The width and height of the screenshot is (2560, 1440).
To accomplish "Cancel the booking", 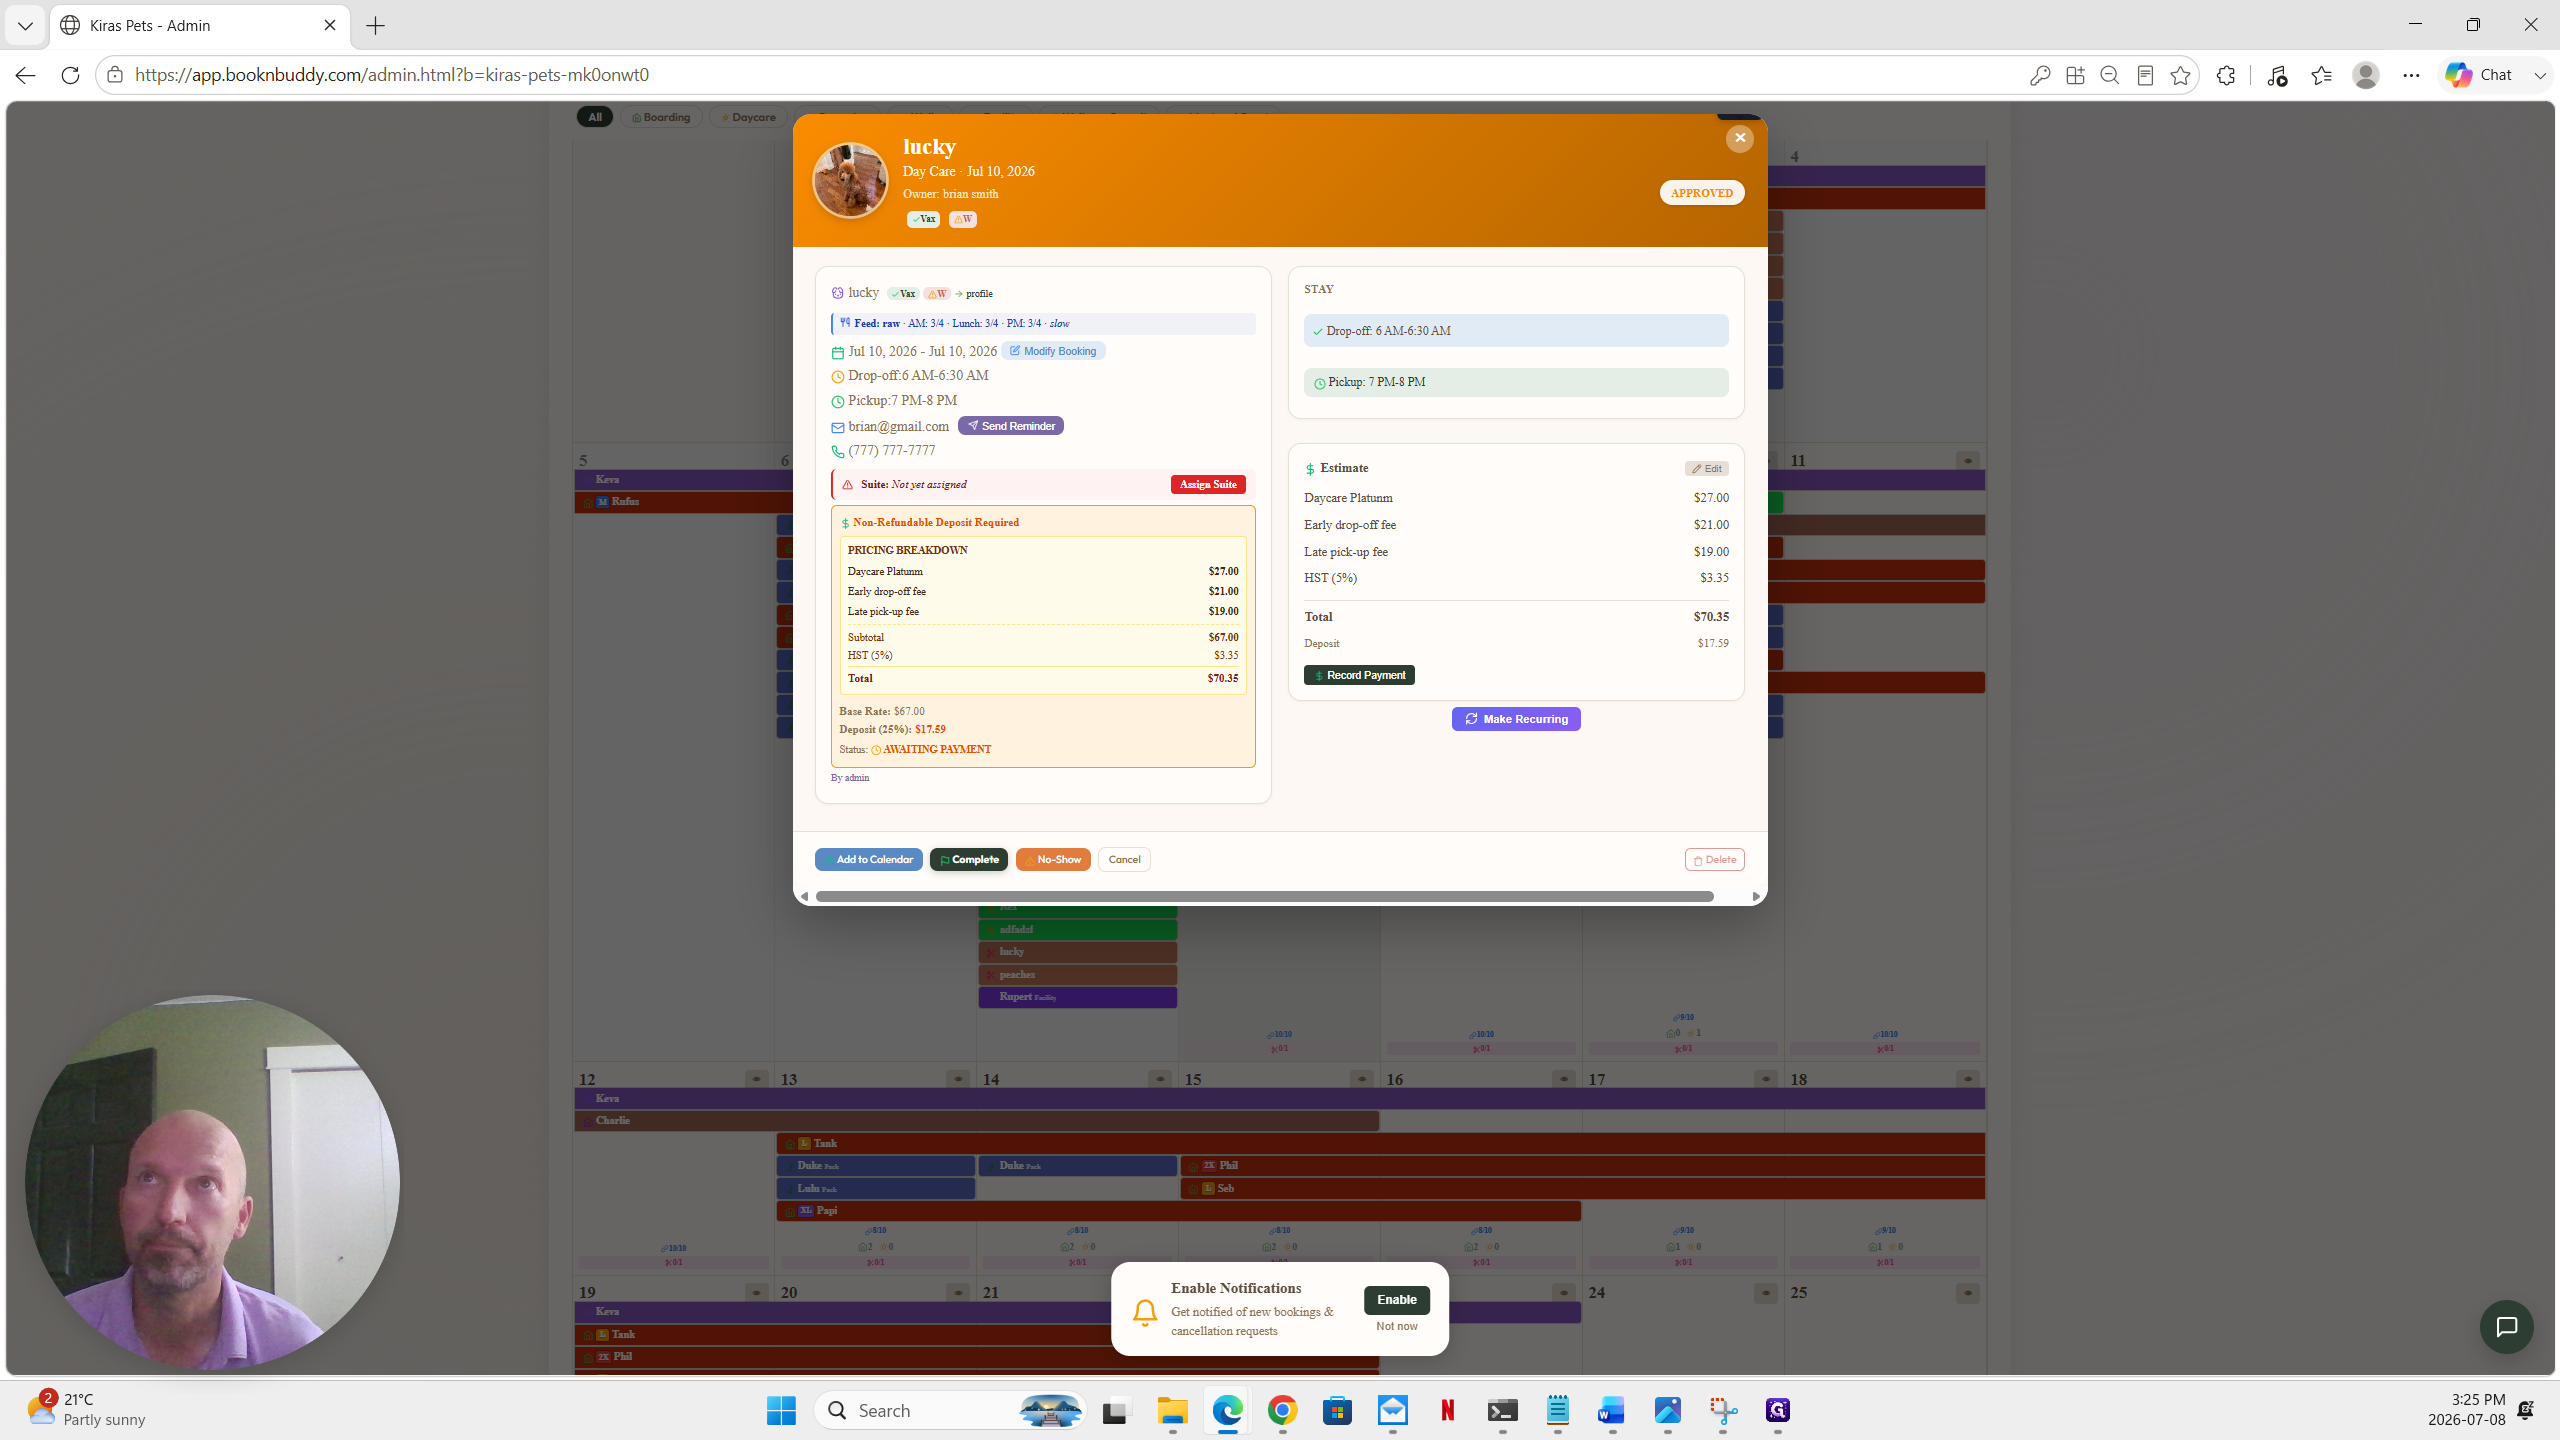I will pos(1124,860).
